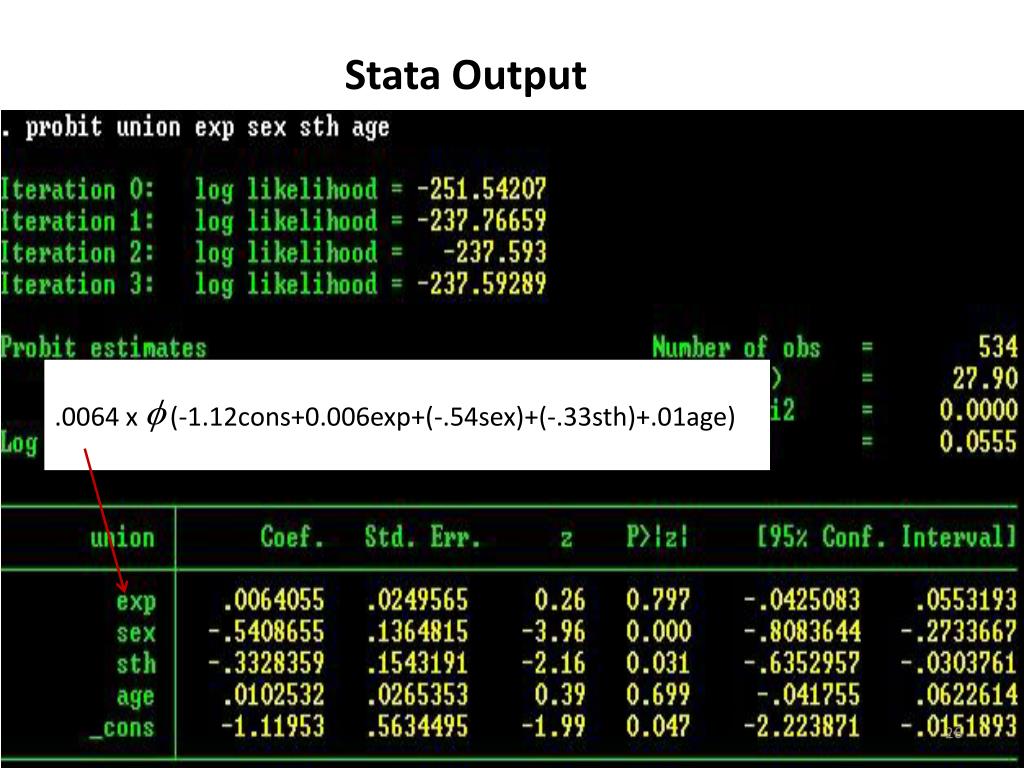The image size is (1024, 768).
Task: Click the pseudo R-squared value 0.0555
Action: point(978,442)
